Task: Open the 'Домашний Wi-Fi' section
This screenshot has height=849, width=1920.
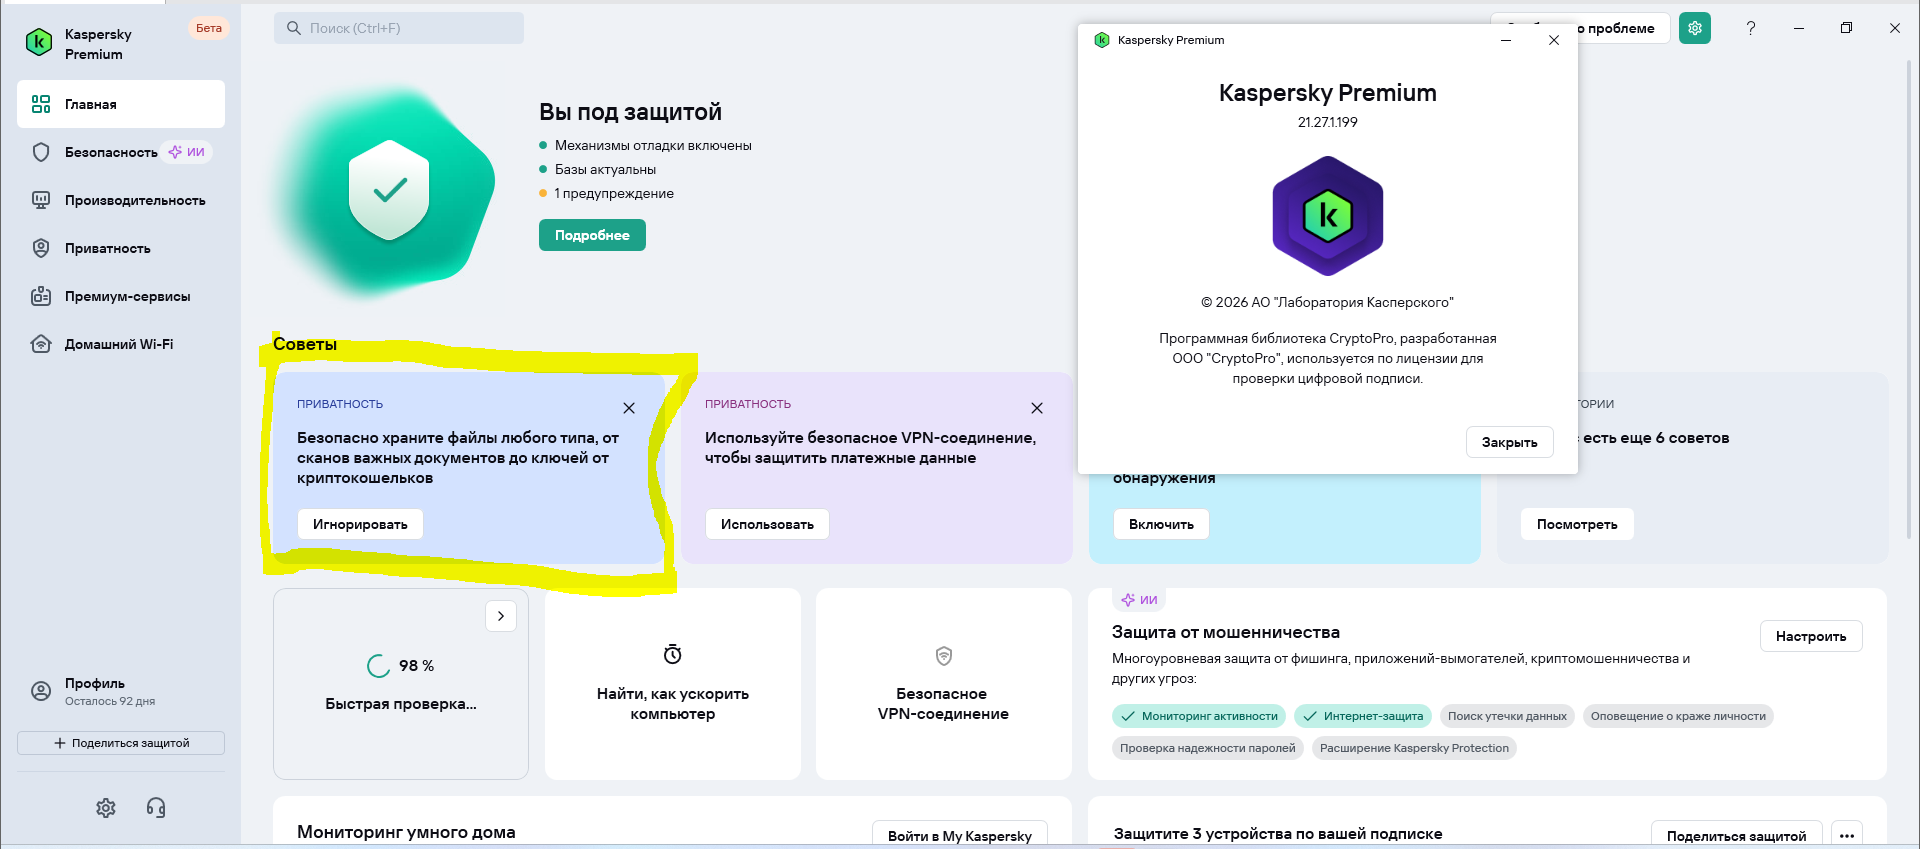Action: [121, 344]
